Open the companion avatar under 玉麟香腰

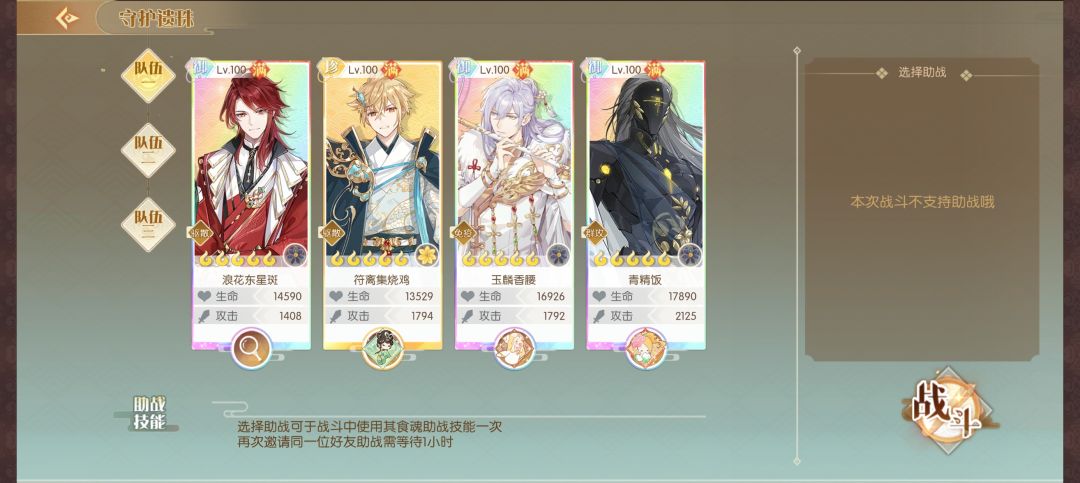pyautogui.click(x=515, y=349)
